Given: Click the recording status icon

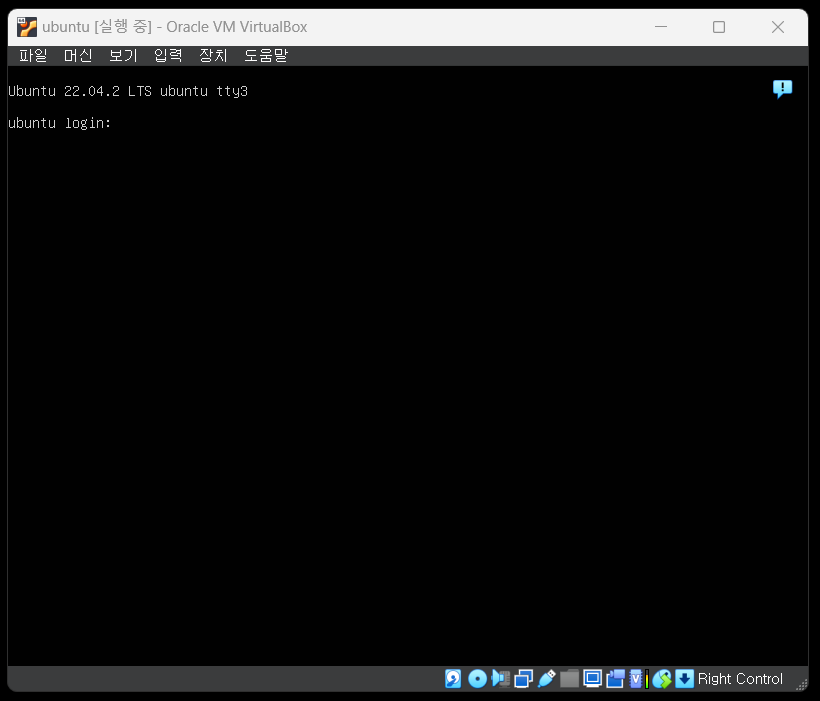Looking at the screenshot, I should pyautogui.click(x=616, y=679).
